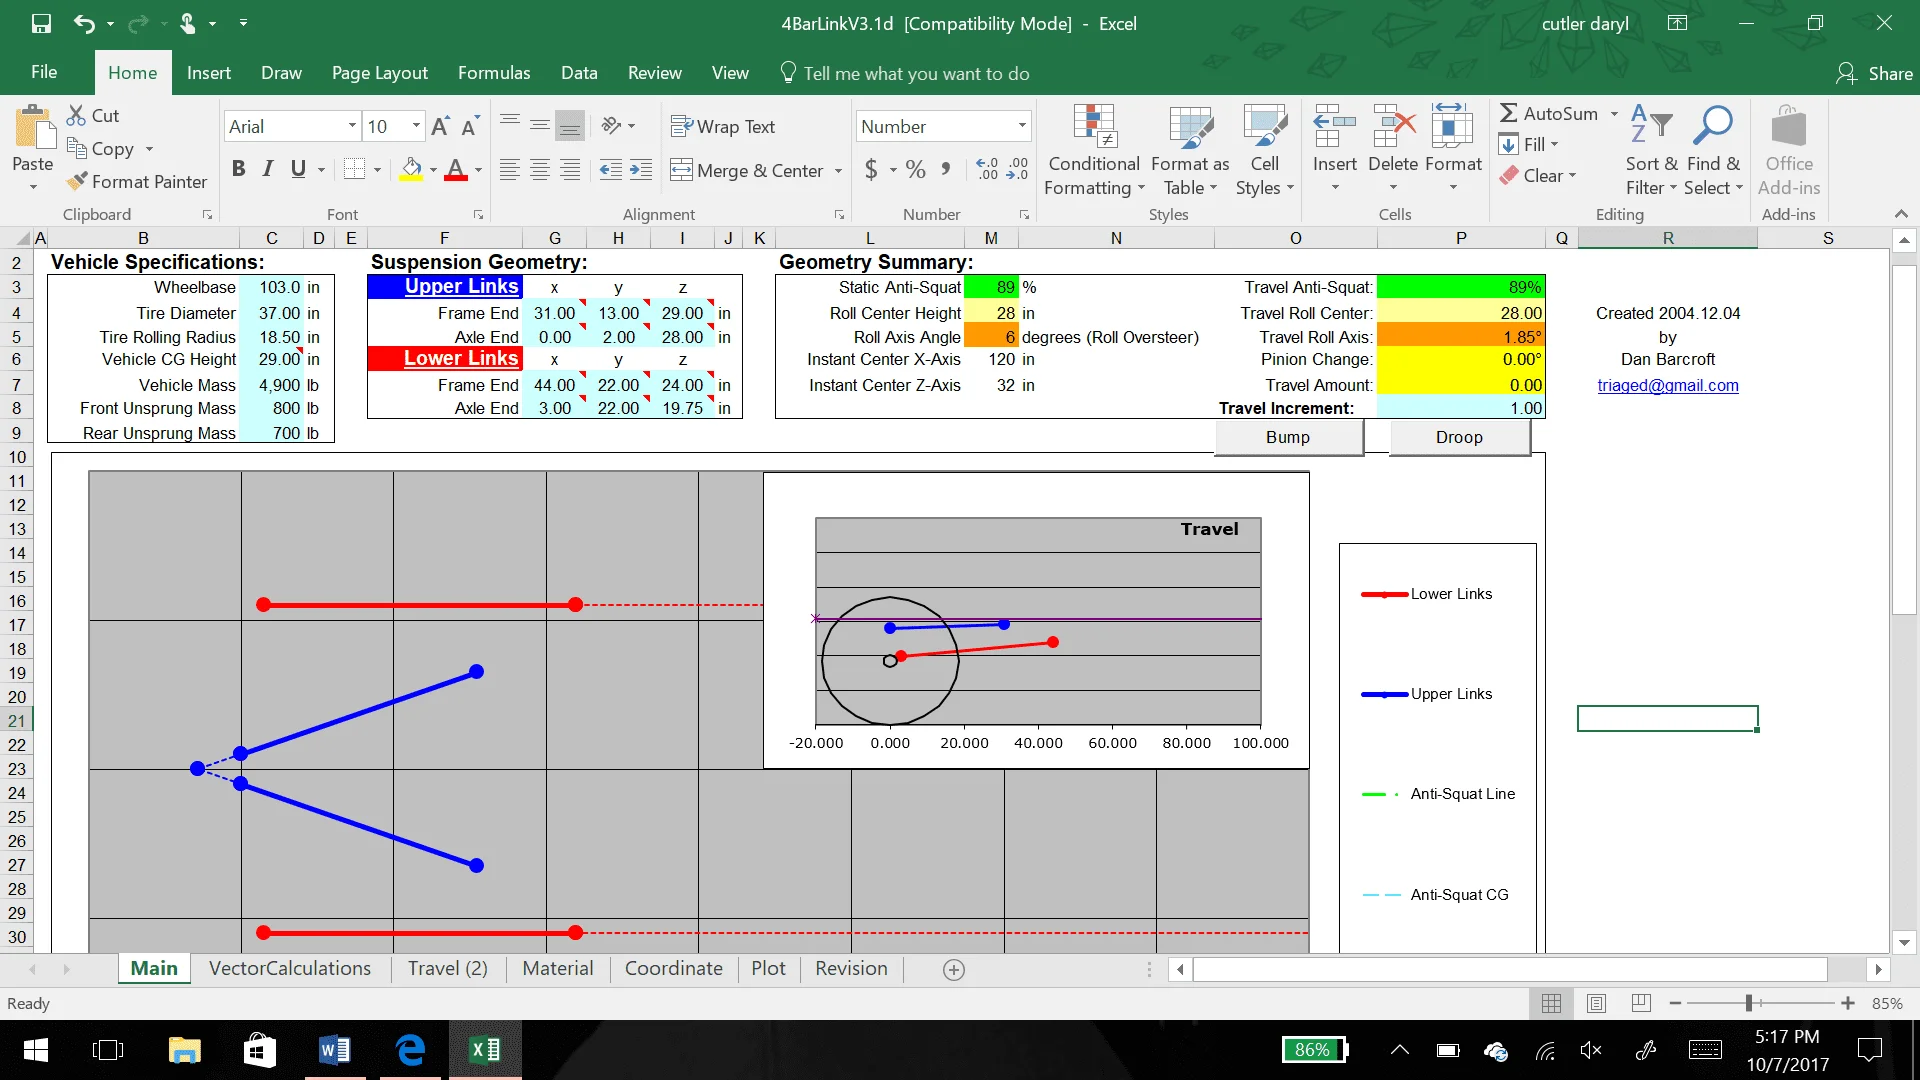This screenshot has width=1920, height=1080.
Task: Click the Percent Style icon
Action: tap(915, 169)
